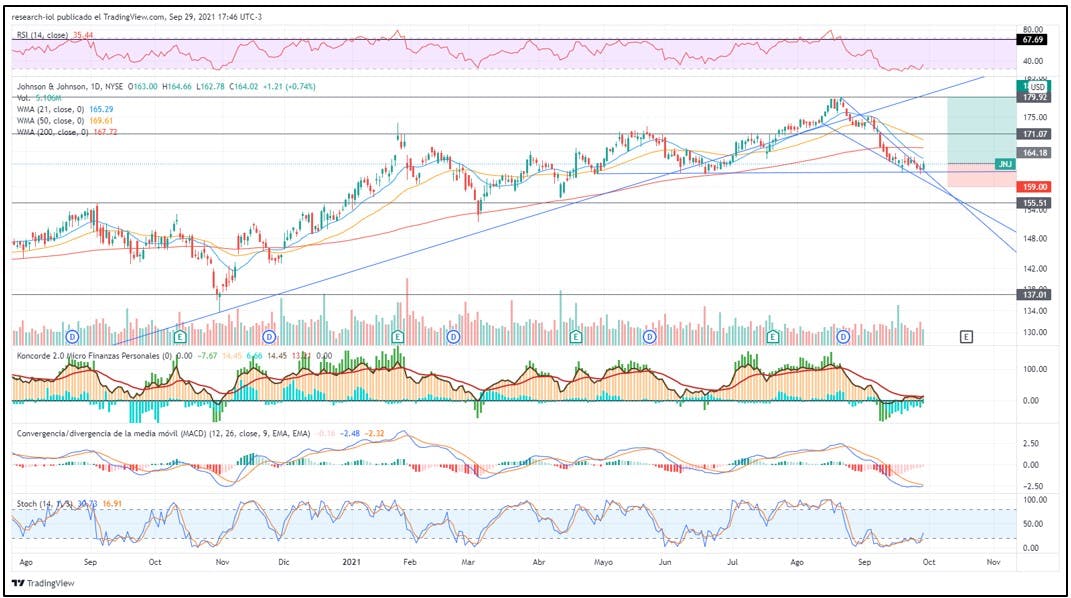Click the Mar month label on time axis
The image size is (1071, 598).
click(469, 563)
